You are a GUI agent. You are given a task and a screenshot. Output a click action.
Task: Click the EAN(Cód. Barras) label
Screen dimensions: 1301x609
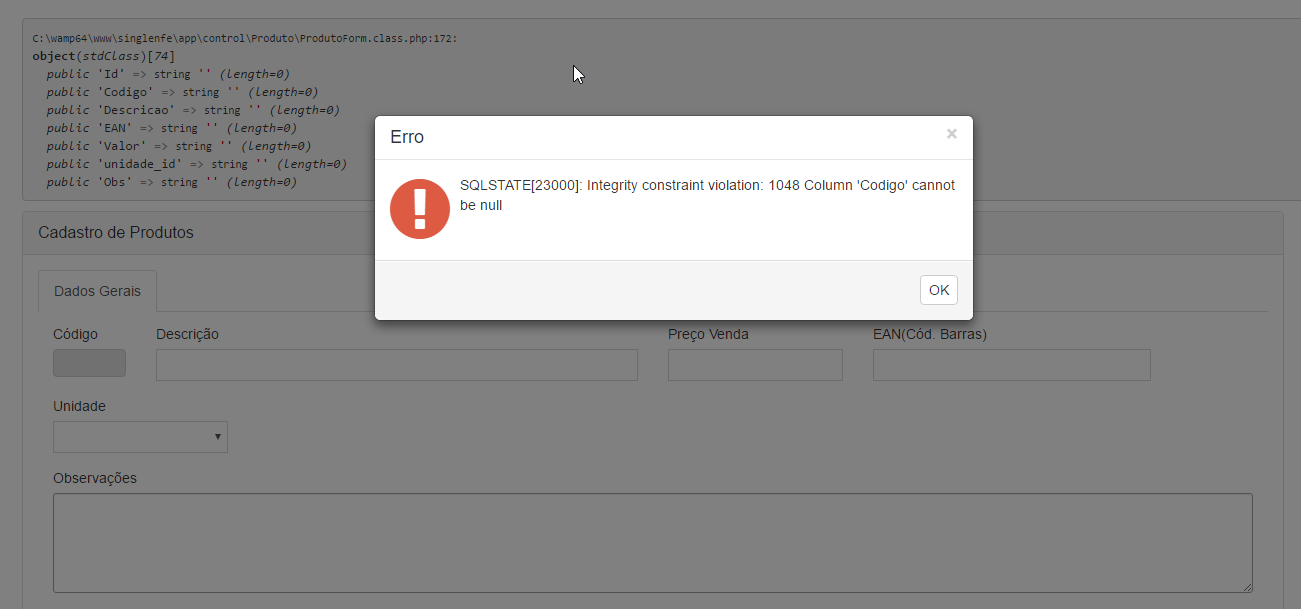pos(930,334)
